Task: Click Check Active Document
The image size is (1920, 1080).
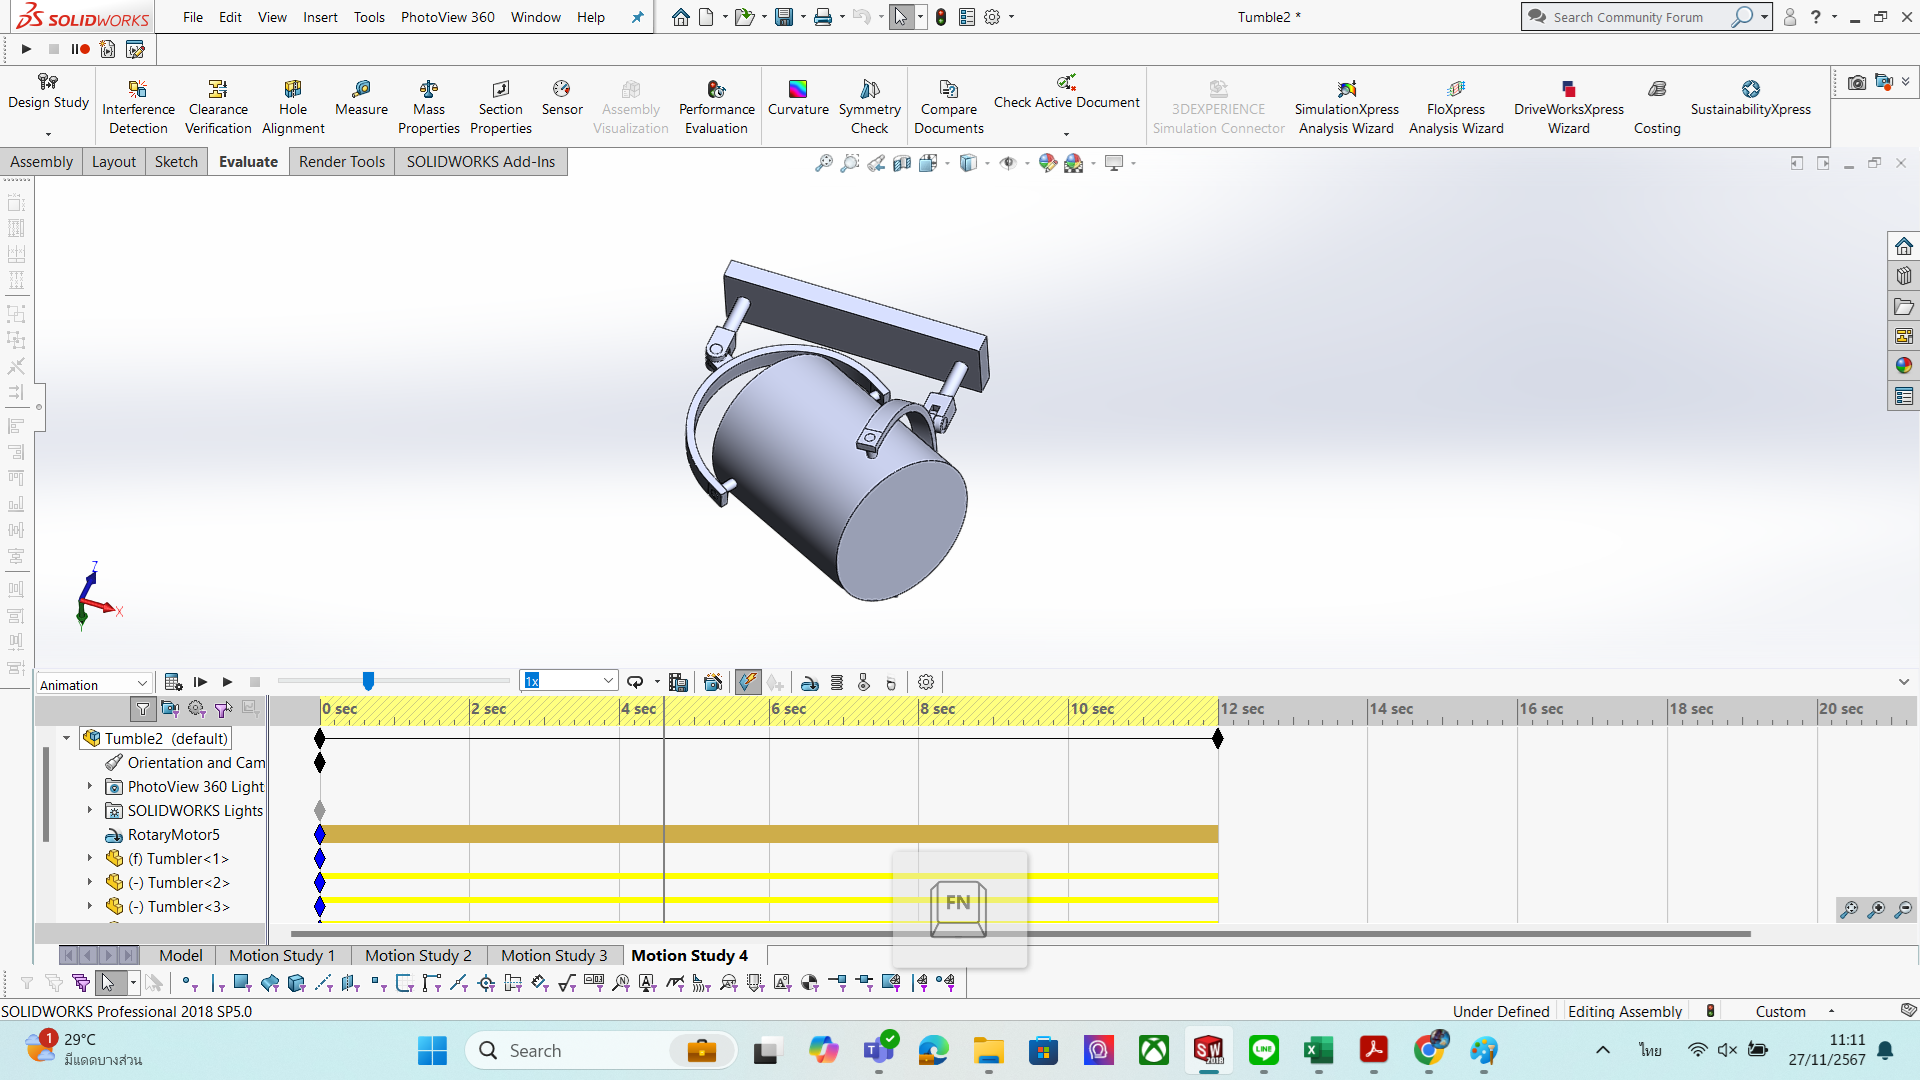Action: 1066,93
